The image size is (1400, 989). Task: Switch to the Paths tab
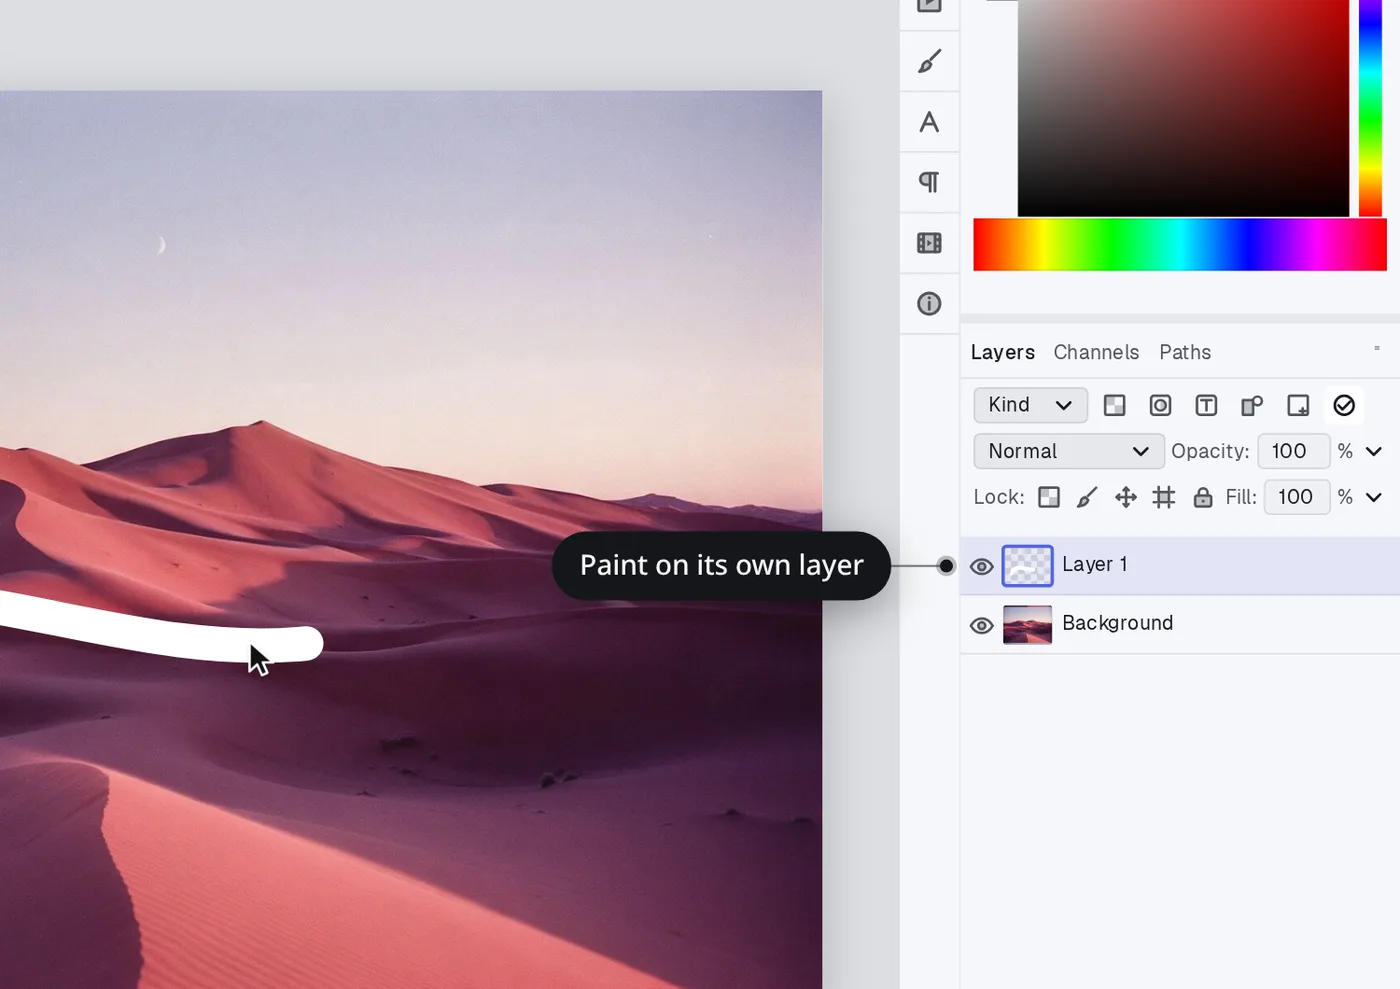1185,352
